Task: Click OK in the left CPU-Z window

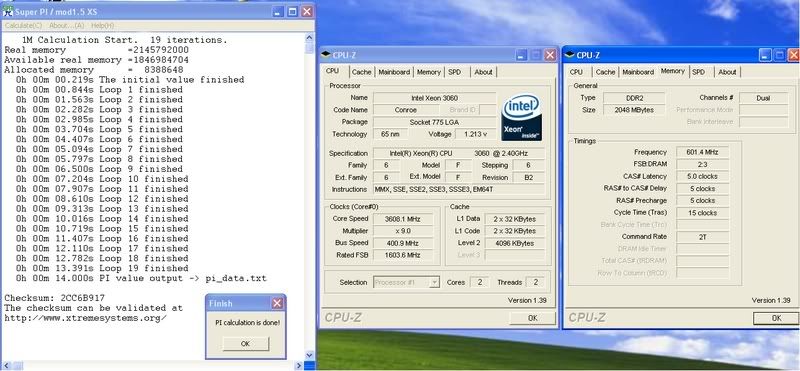Action: click(x=532, y=318)
